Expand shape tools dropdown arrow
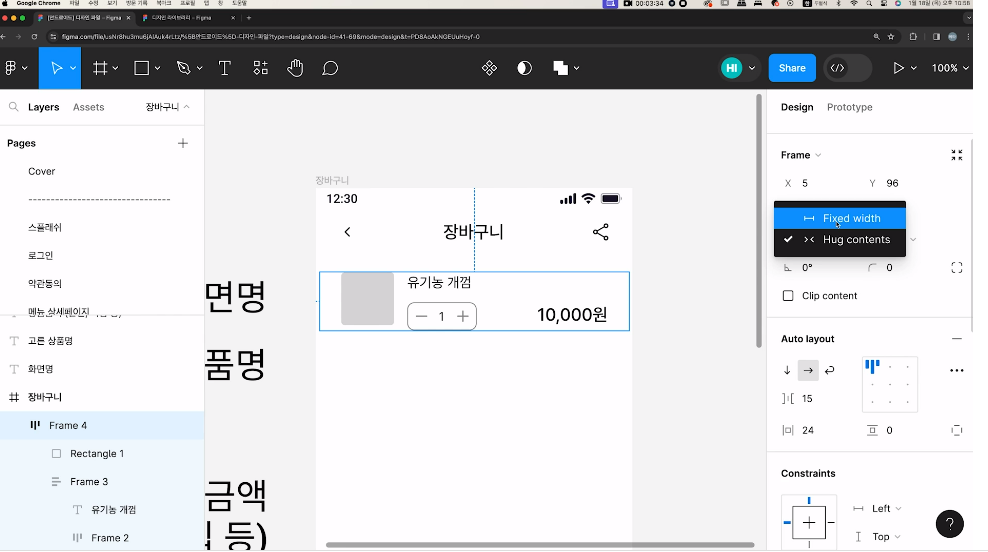This screenshot has height=552, width=988. click(x=158, y=68)
